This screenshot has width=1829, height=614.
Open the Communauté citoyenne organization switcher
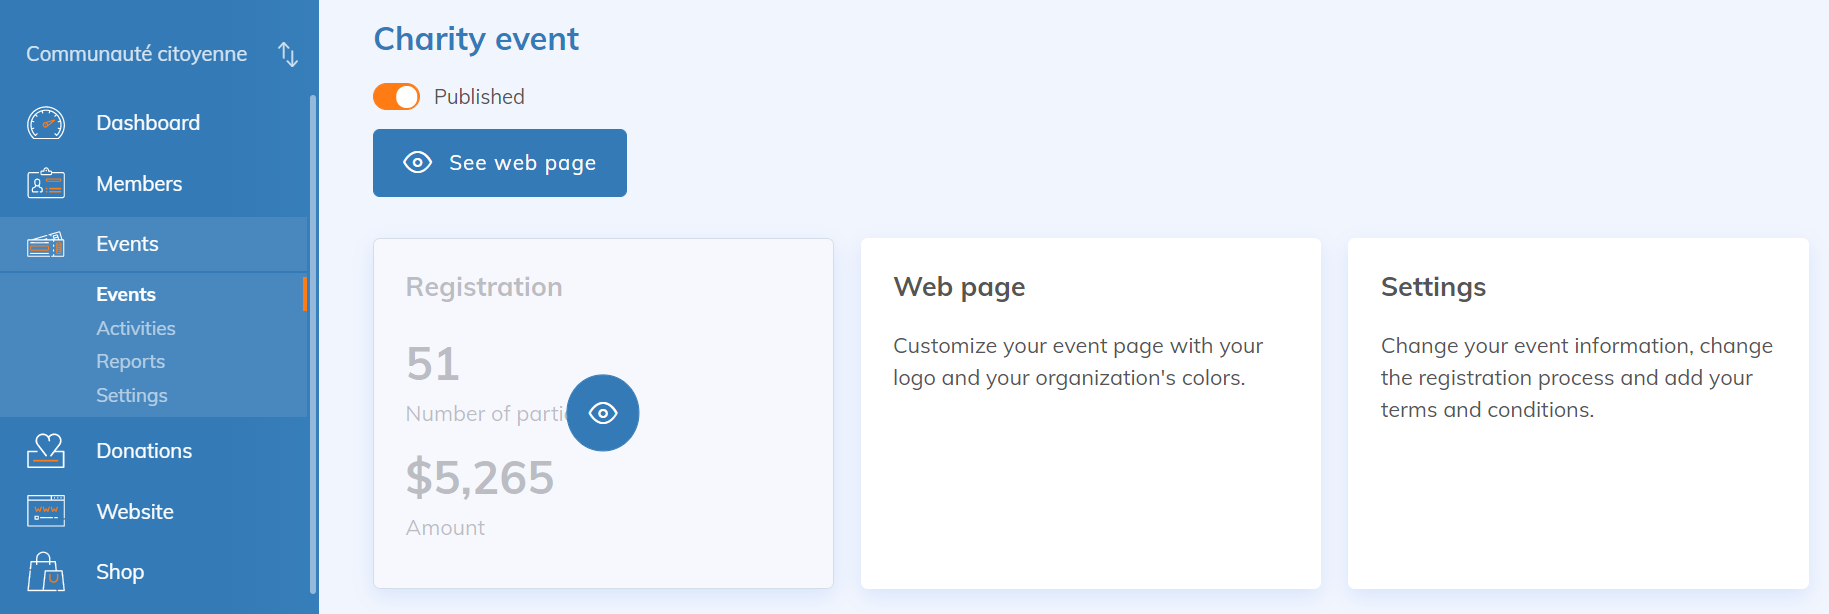click(x=137, y=54)
